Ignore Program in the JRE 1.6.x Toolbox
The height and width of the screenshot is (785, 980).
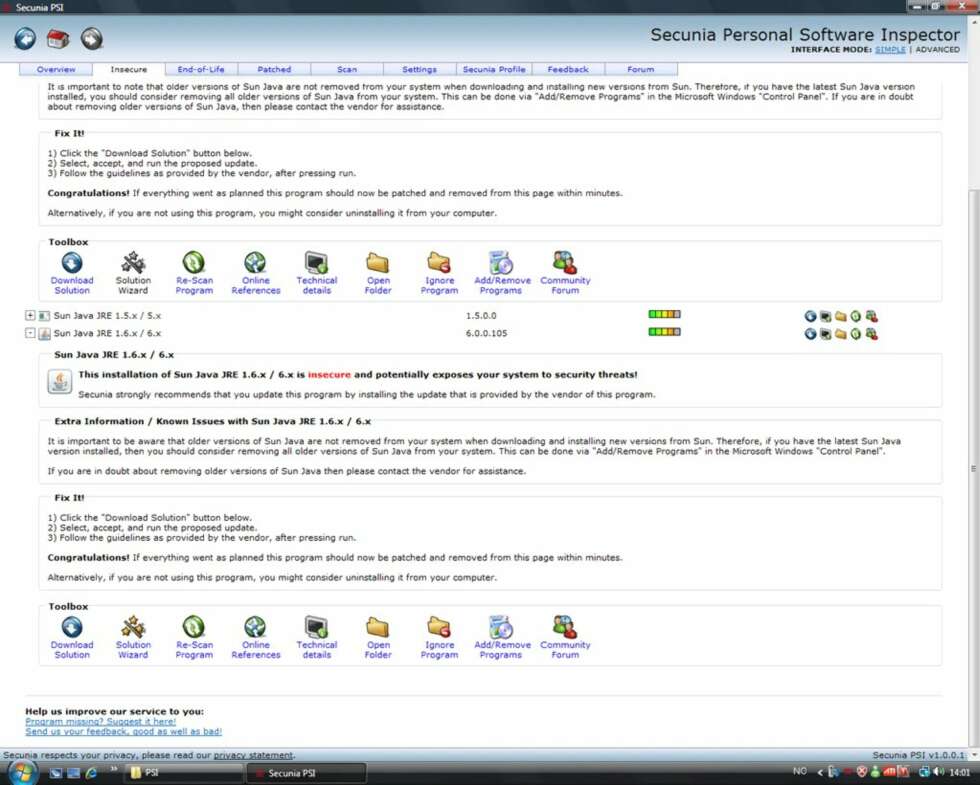(439, 638)
